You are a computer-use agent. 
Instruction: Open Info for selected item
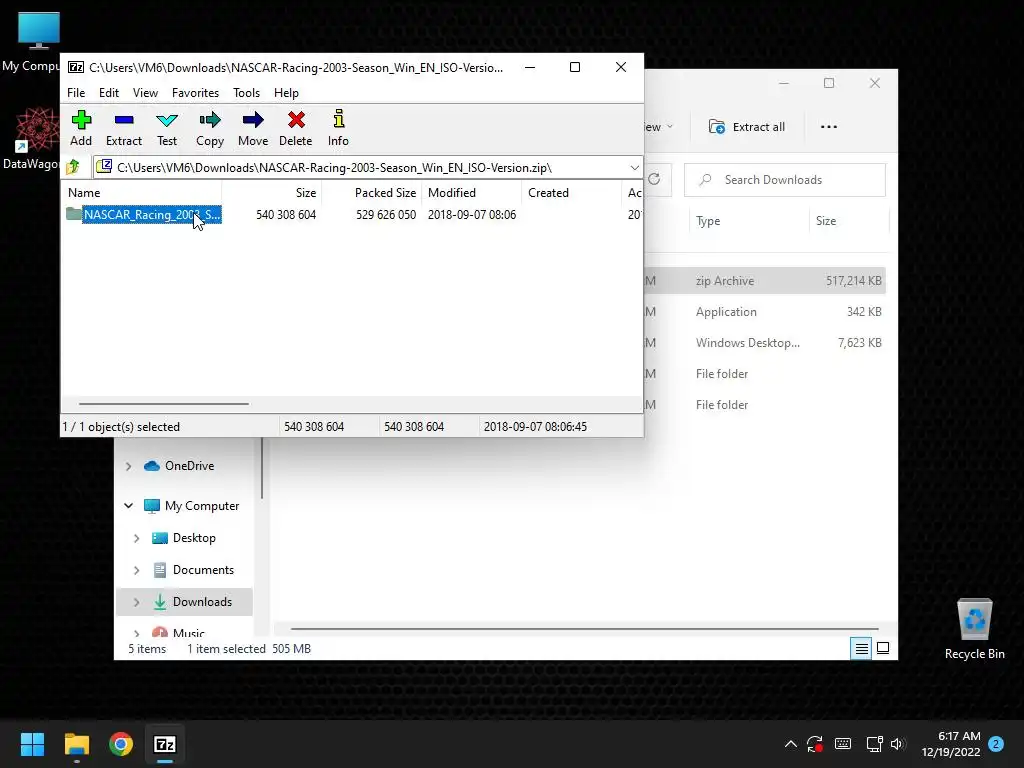(338, 129)
